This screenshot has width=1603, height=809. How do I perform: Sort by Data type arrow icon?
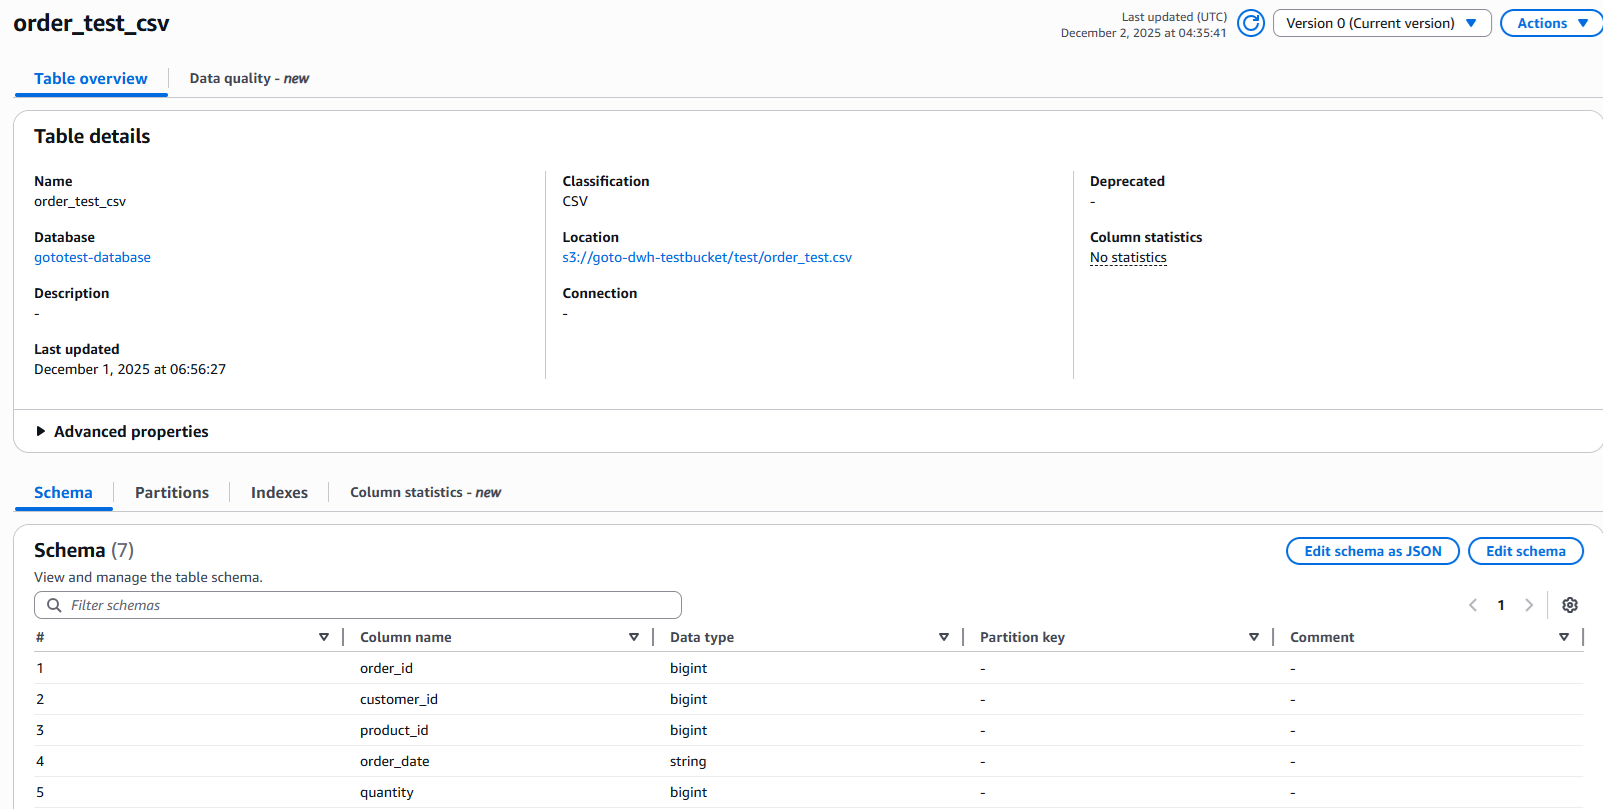(943, 637)
